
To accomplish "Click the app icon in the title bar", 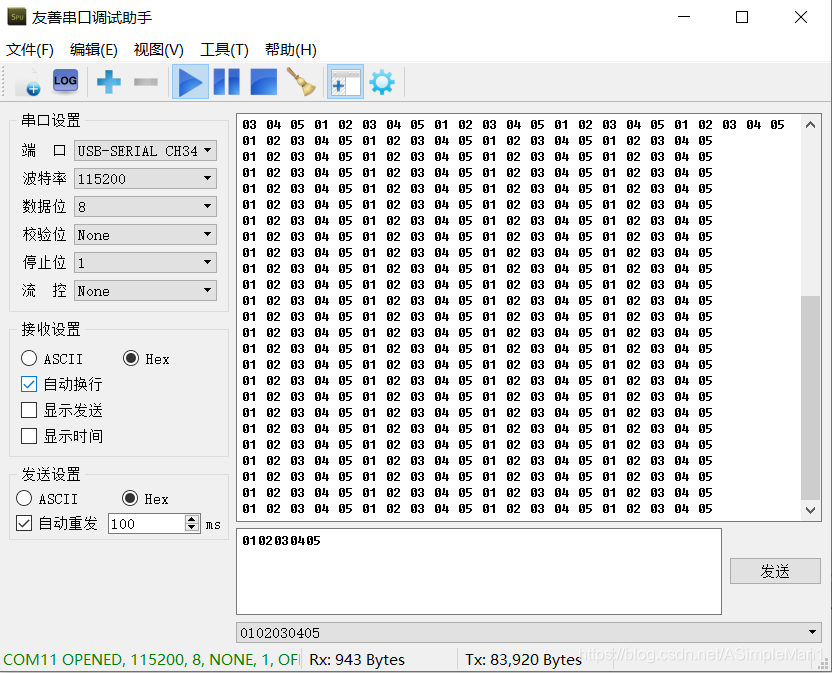I will [x=17, y=17].
